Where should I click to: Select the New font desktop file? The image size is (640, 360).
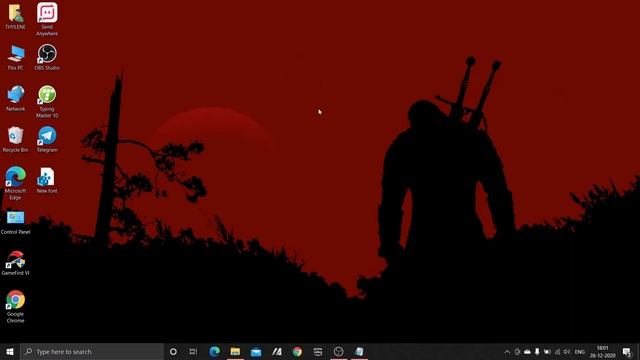(47, 180)
